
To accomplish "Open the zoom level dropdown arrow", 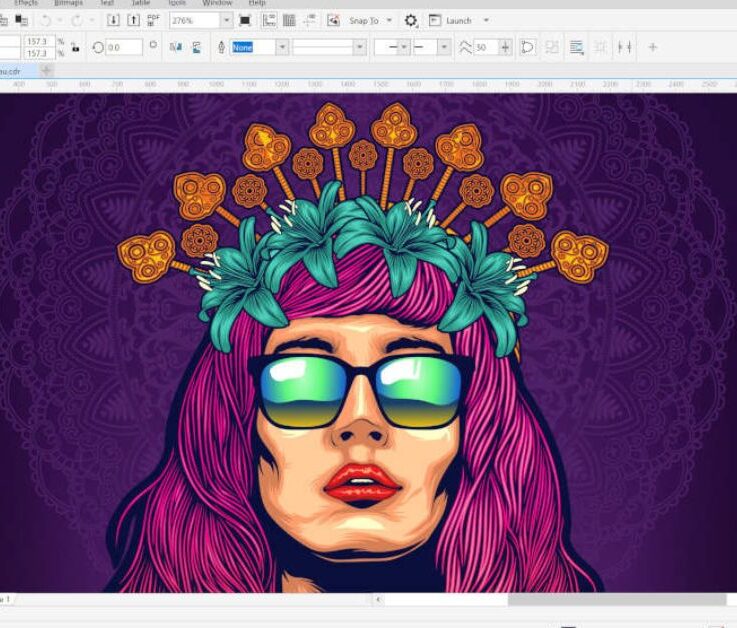I will [227, 21].
